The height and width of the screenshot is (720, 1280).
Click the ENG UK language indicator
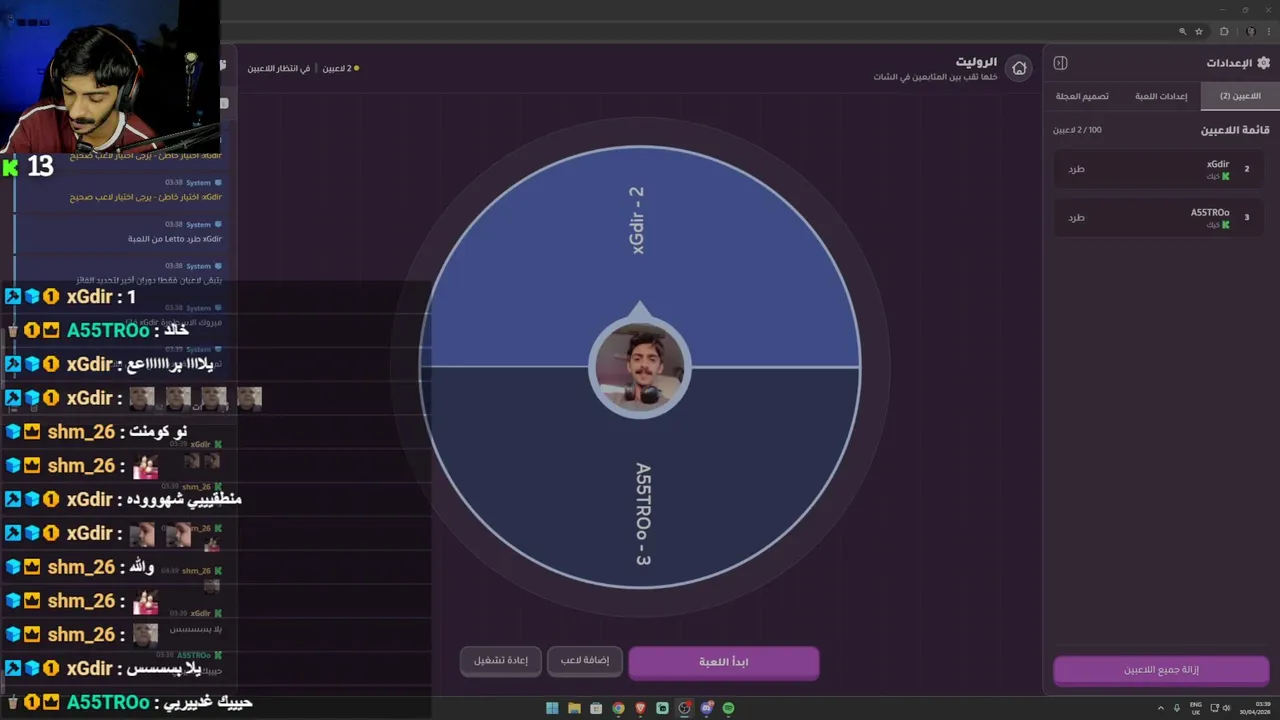pyautogui.click(x=1195, y=708)
